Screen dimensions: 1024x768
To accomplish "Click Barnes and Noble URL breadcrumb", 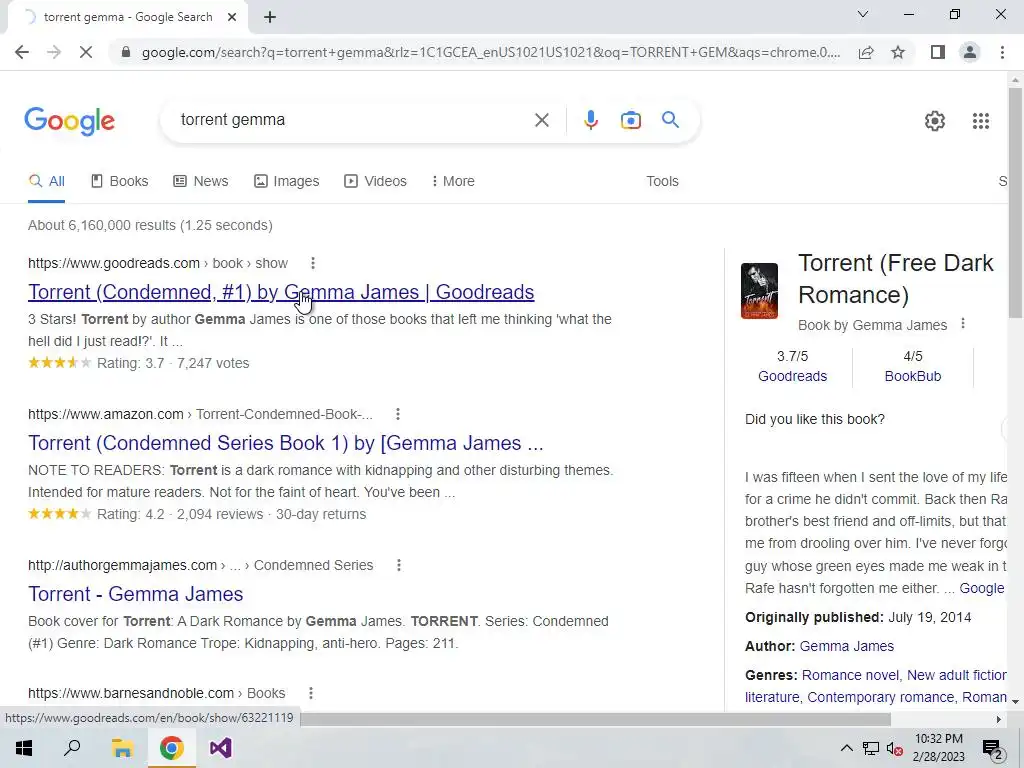I will pyautogui.click(x=156, y=693).
